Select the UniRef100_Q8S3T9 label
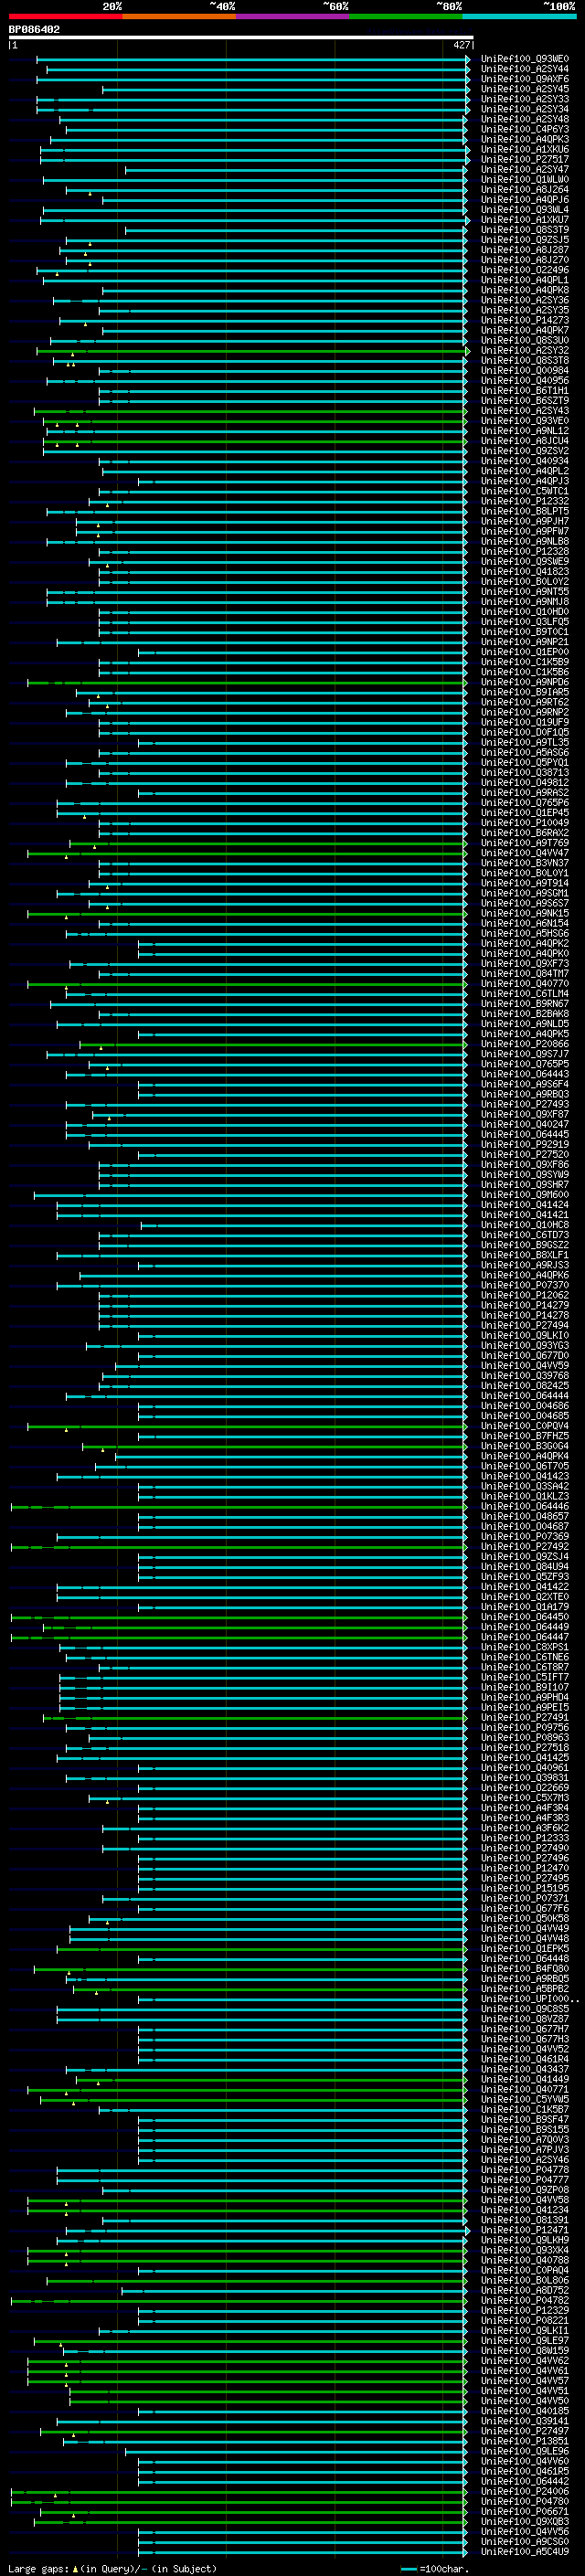Image resolution: width=585 pixels, height=2576 pixels. pyautogui.click(x=525, y=230)
